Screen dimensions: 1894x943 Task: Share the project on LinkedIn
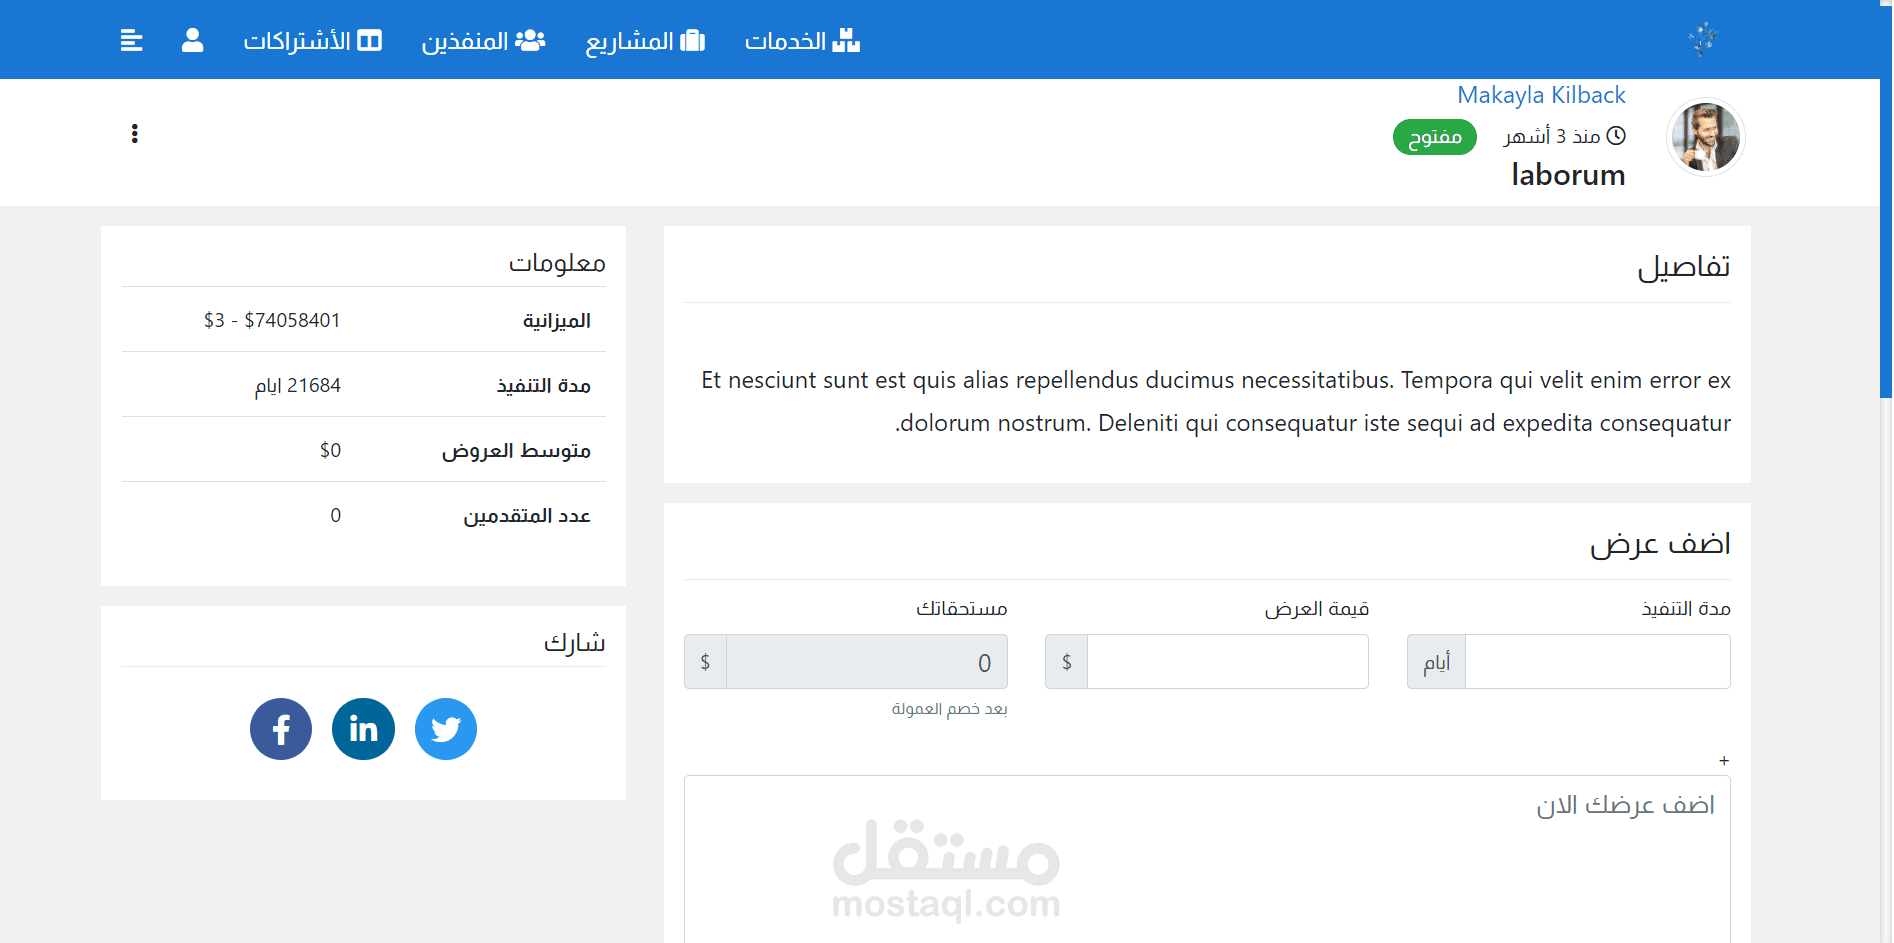[363, 729]
